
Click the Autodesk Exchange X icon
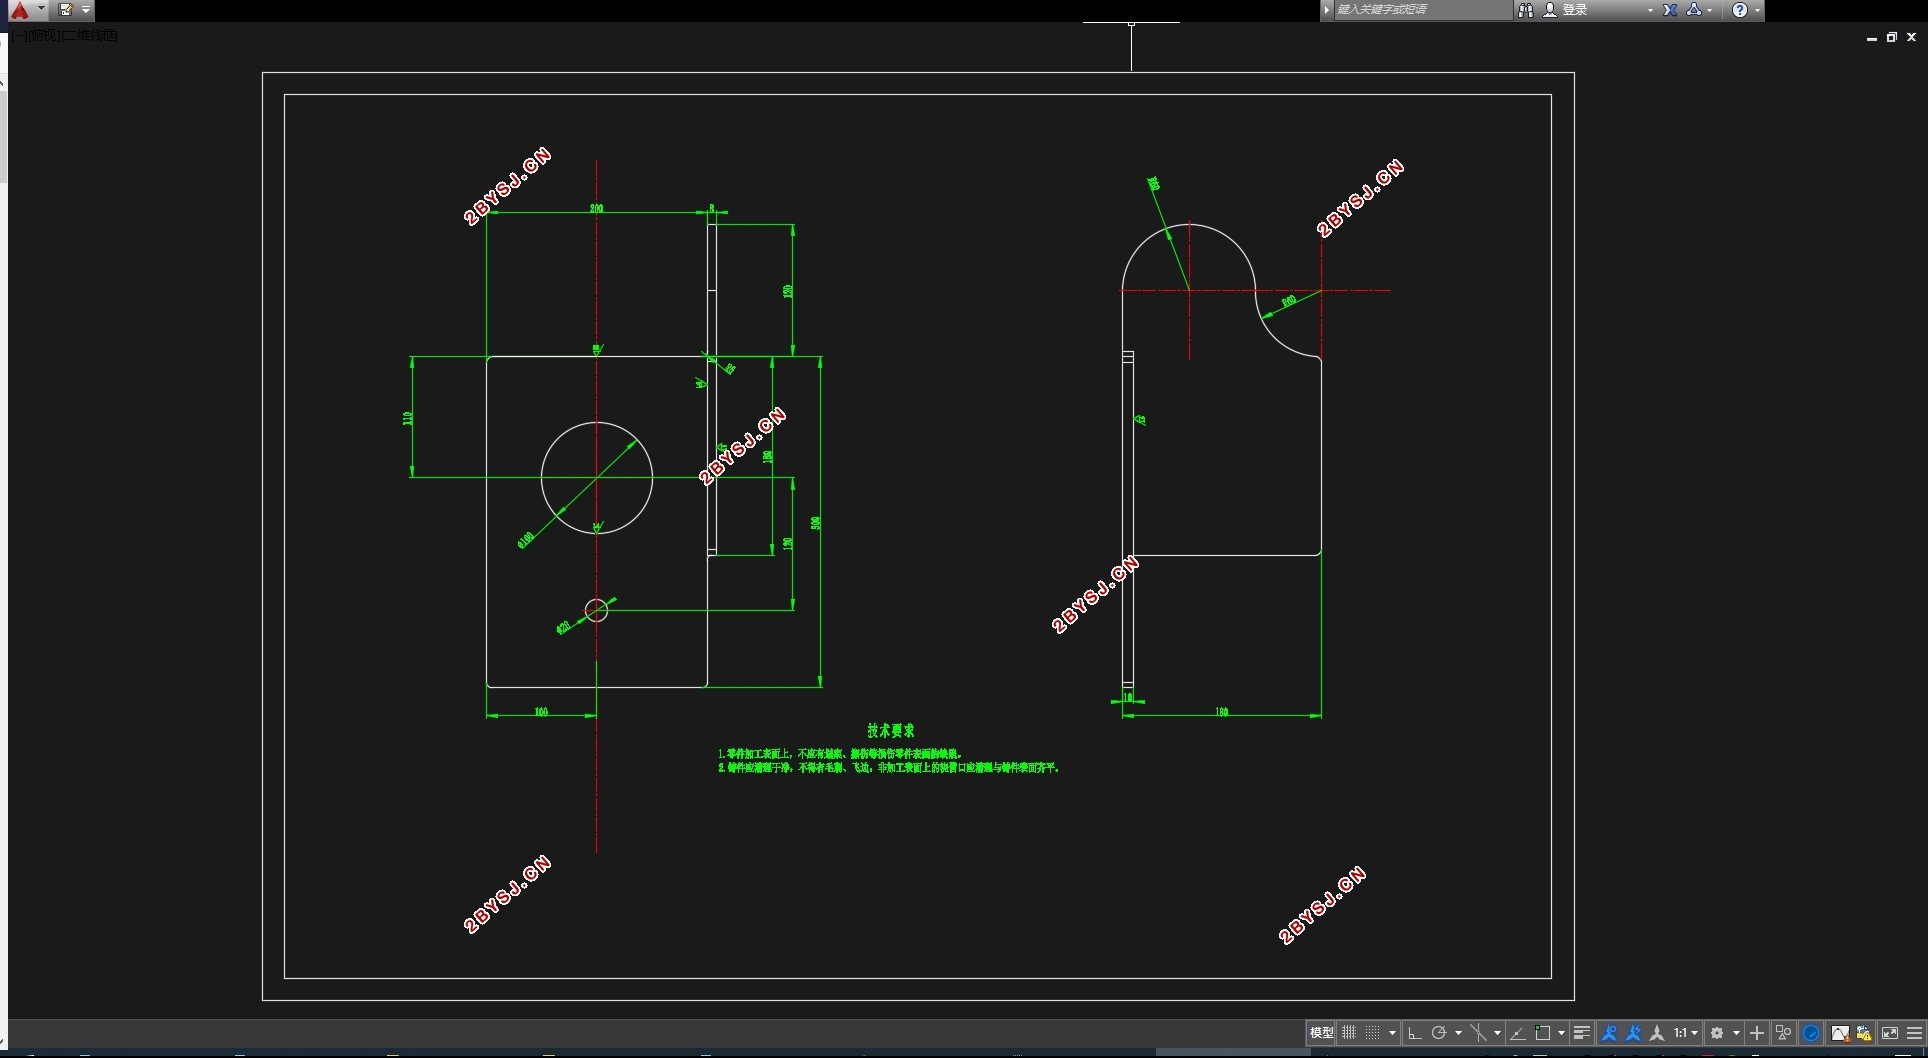click(x=1670, y=10)
